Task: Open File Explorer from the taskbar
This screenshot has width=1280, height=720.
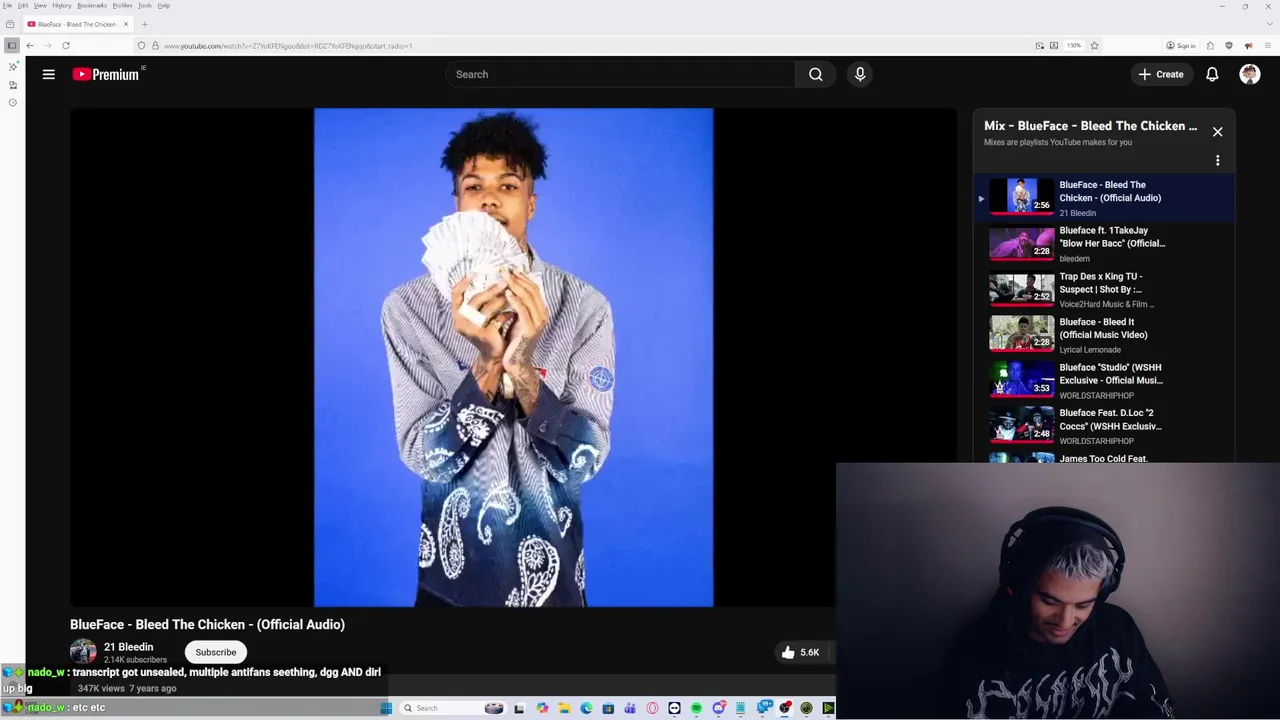Action: pos(564,708)
